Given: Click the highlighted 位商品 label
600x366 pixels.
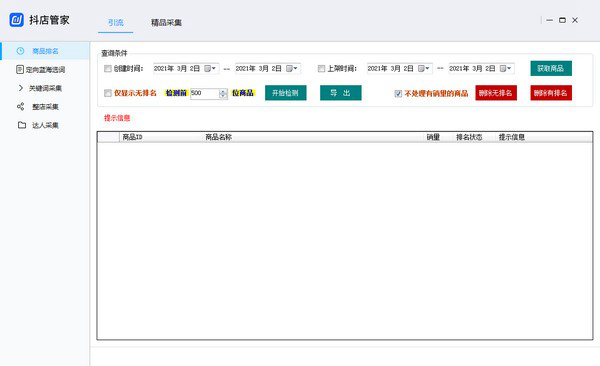Looking at the screenshot, I should pos(243,93).
